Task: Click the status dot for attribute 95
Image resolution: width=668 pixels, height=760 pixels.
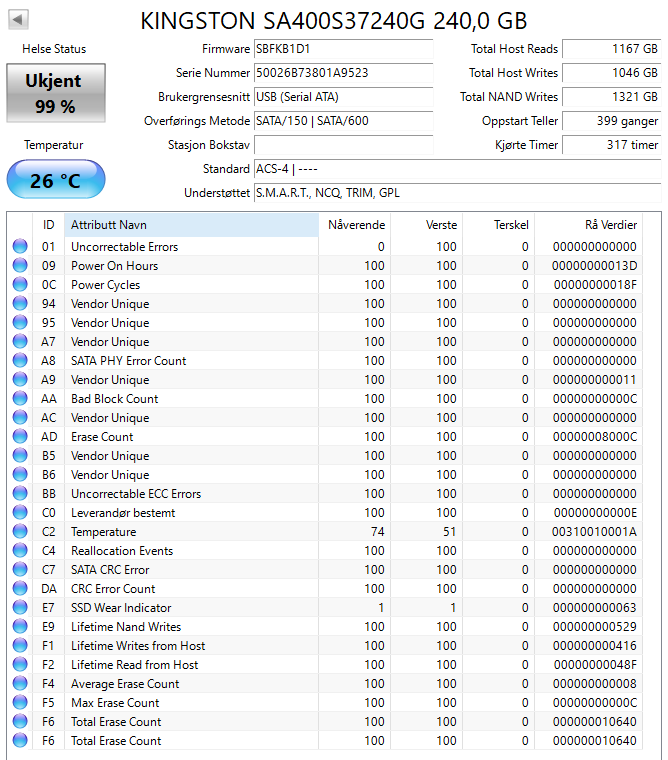Action: (20, 322)
